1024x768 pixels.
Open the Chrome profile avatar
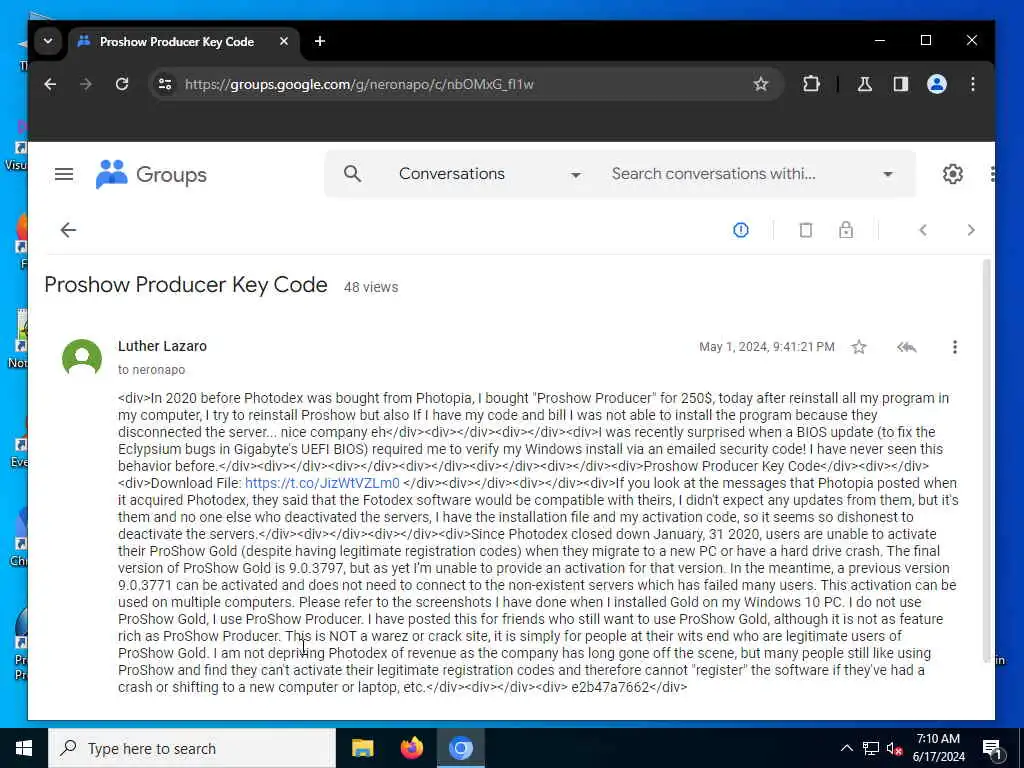tap(937, 84)
